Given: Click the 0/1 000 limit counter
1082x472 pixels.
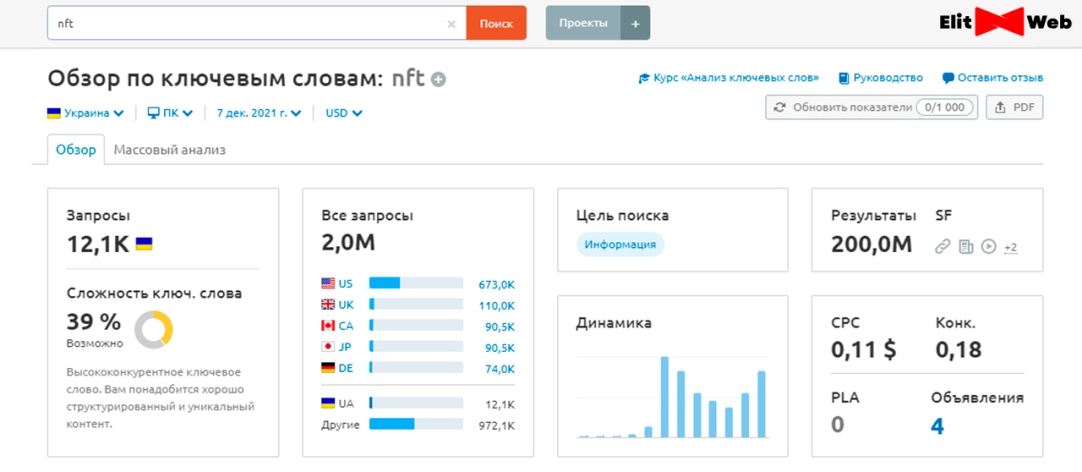Looking at the screenshot, I should click(945, 108).
